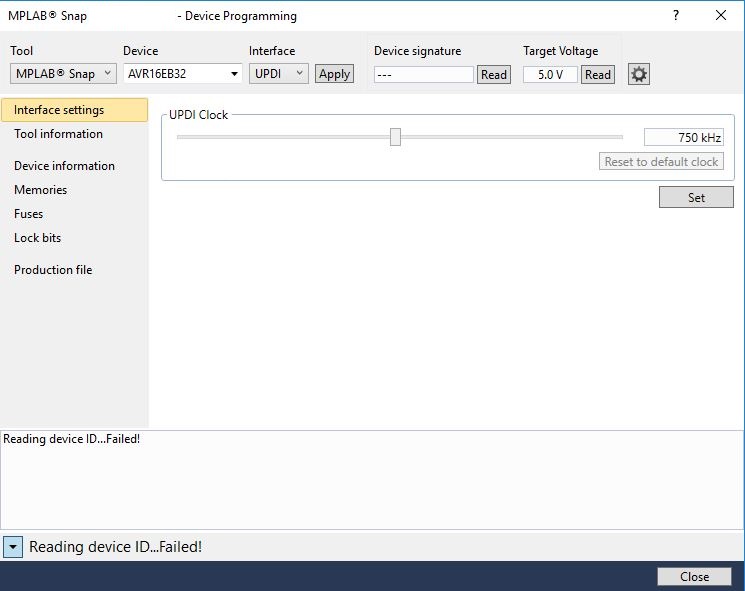Screen dimensions: 745x591
Task: Open the Interface dropdown showing UPDI
Action: (x=278, y=74)
